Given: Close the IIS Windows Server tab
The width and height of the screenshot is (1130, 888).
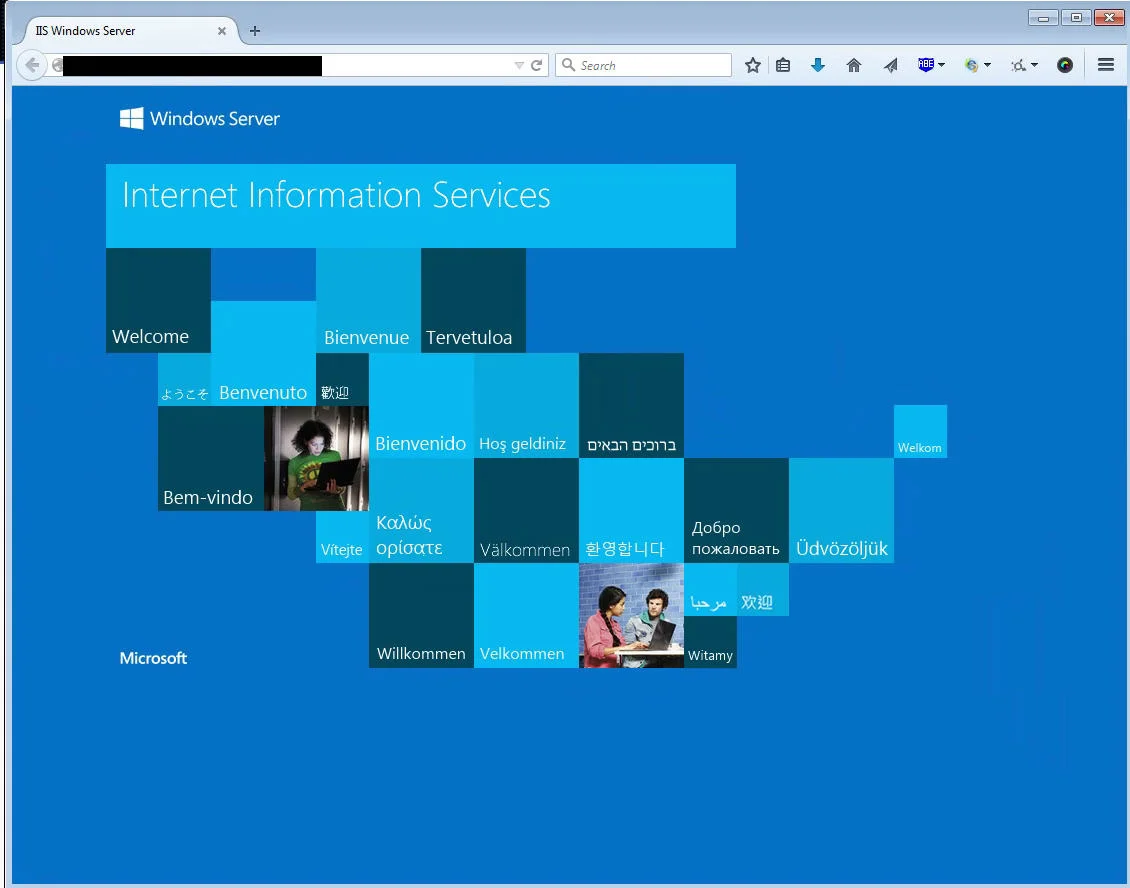Looking at the screenshot, I should (x=222, y=31).
